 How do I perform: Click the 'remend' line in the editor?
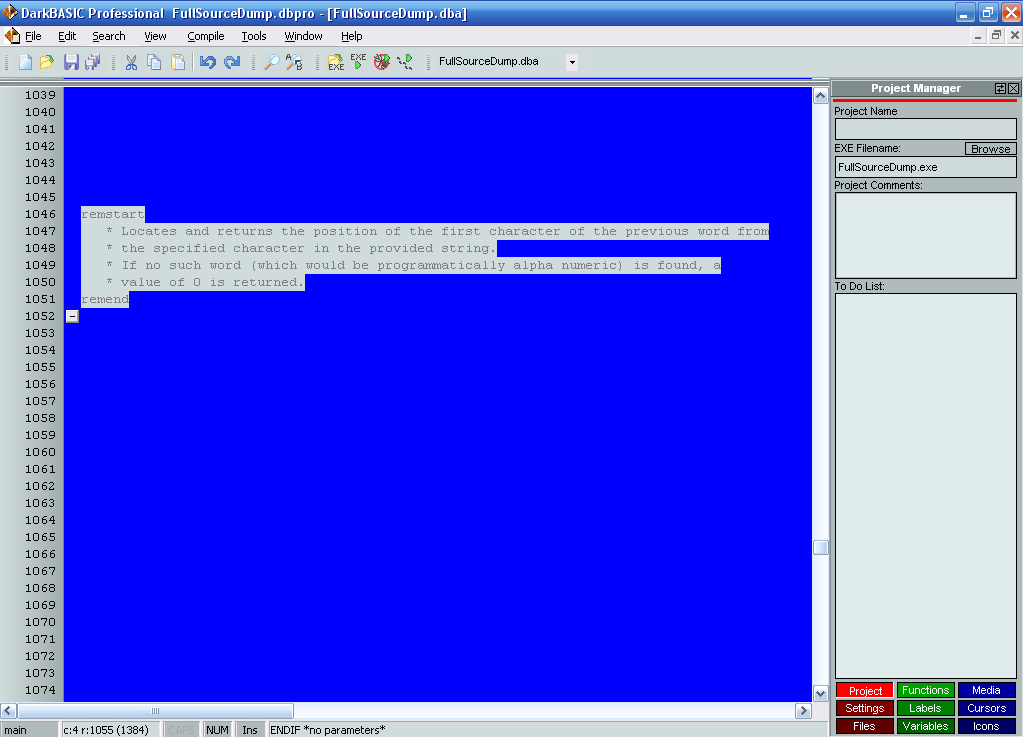coord(105,299)
